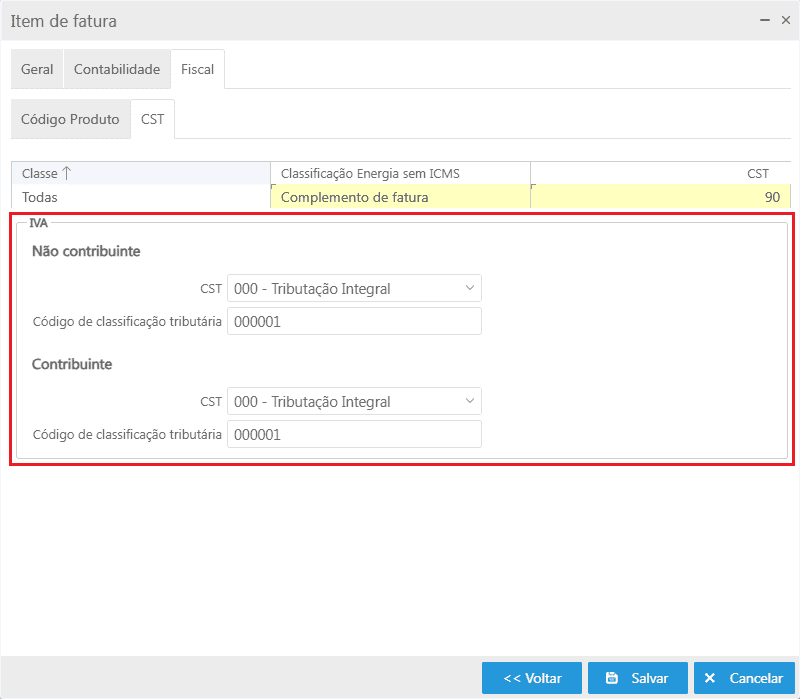Select the Todas row cell
Viewport: 800px width, 699px height.
[x=140, y=197]
